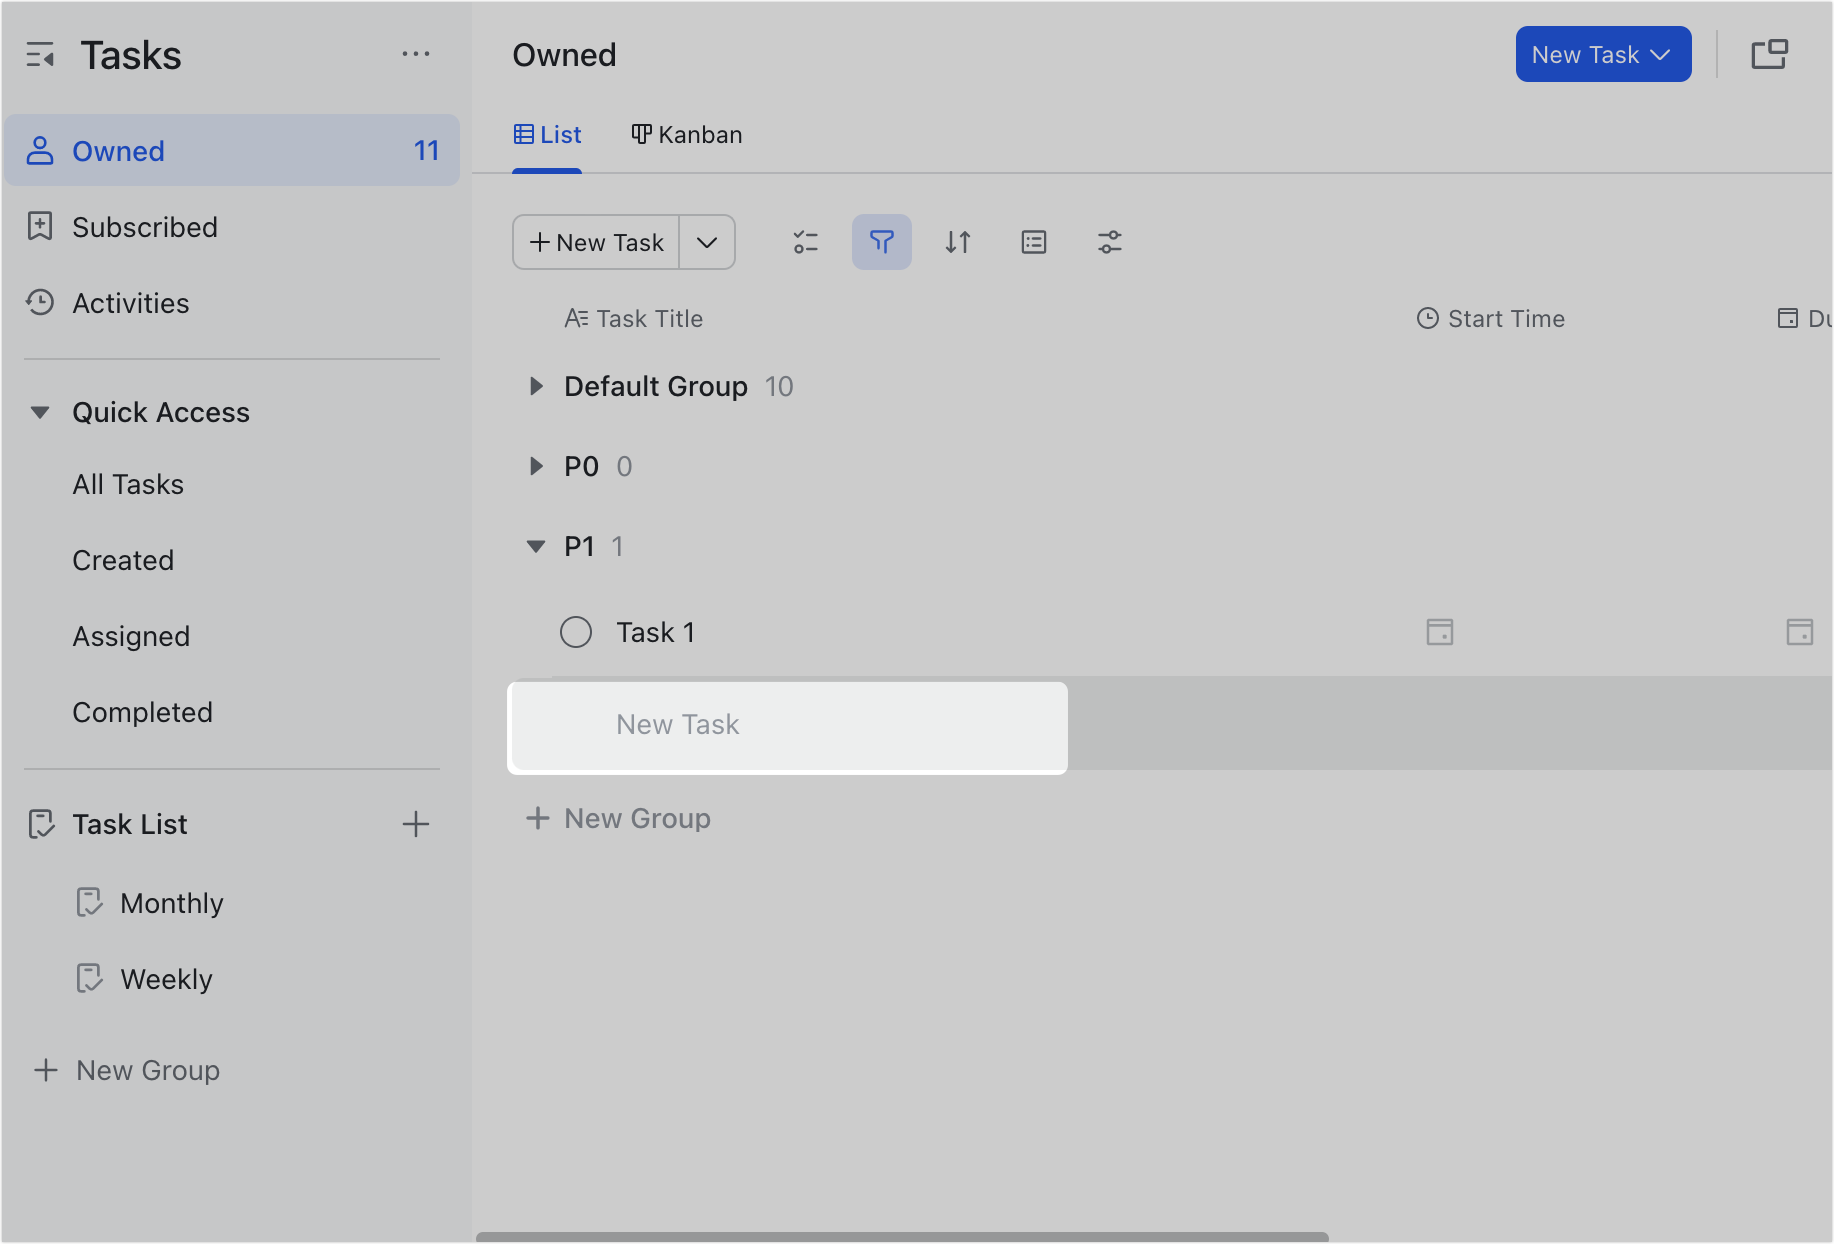The image size is (1834, 1244).
Task: Click the blue New Task button
Action: [x=1602, y=54]
